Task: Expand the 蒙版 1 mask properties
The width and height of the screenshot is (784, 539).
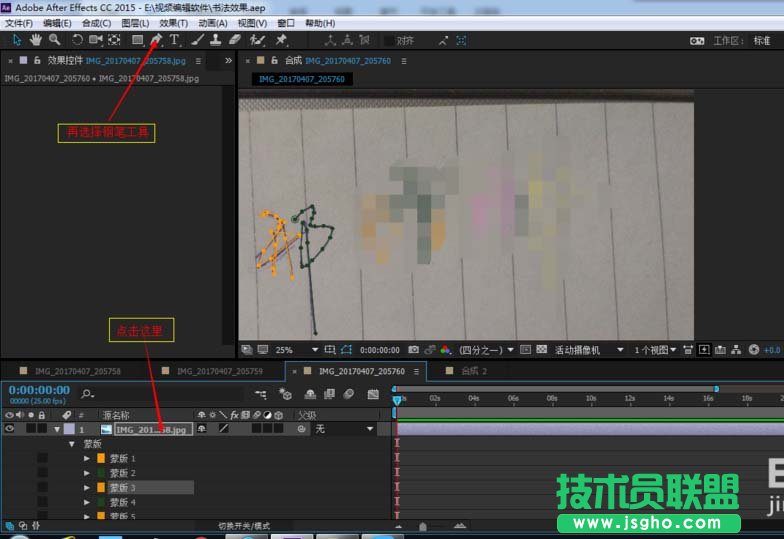Action: [x=87, y=458]
